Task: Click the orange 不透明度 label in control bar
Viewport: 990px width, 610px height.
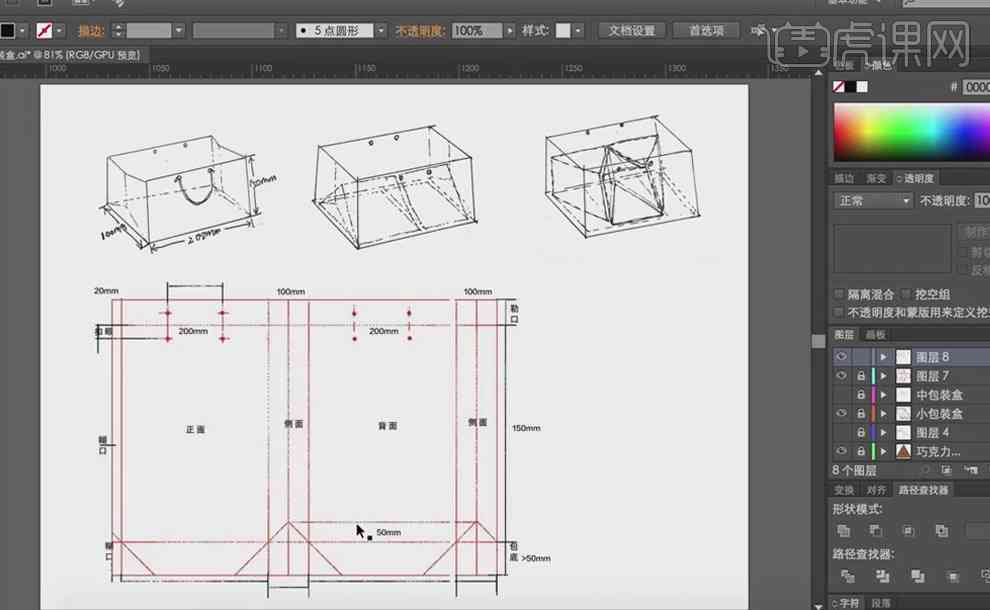Action: pyautogui.click(x=420, y=30)
